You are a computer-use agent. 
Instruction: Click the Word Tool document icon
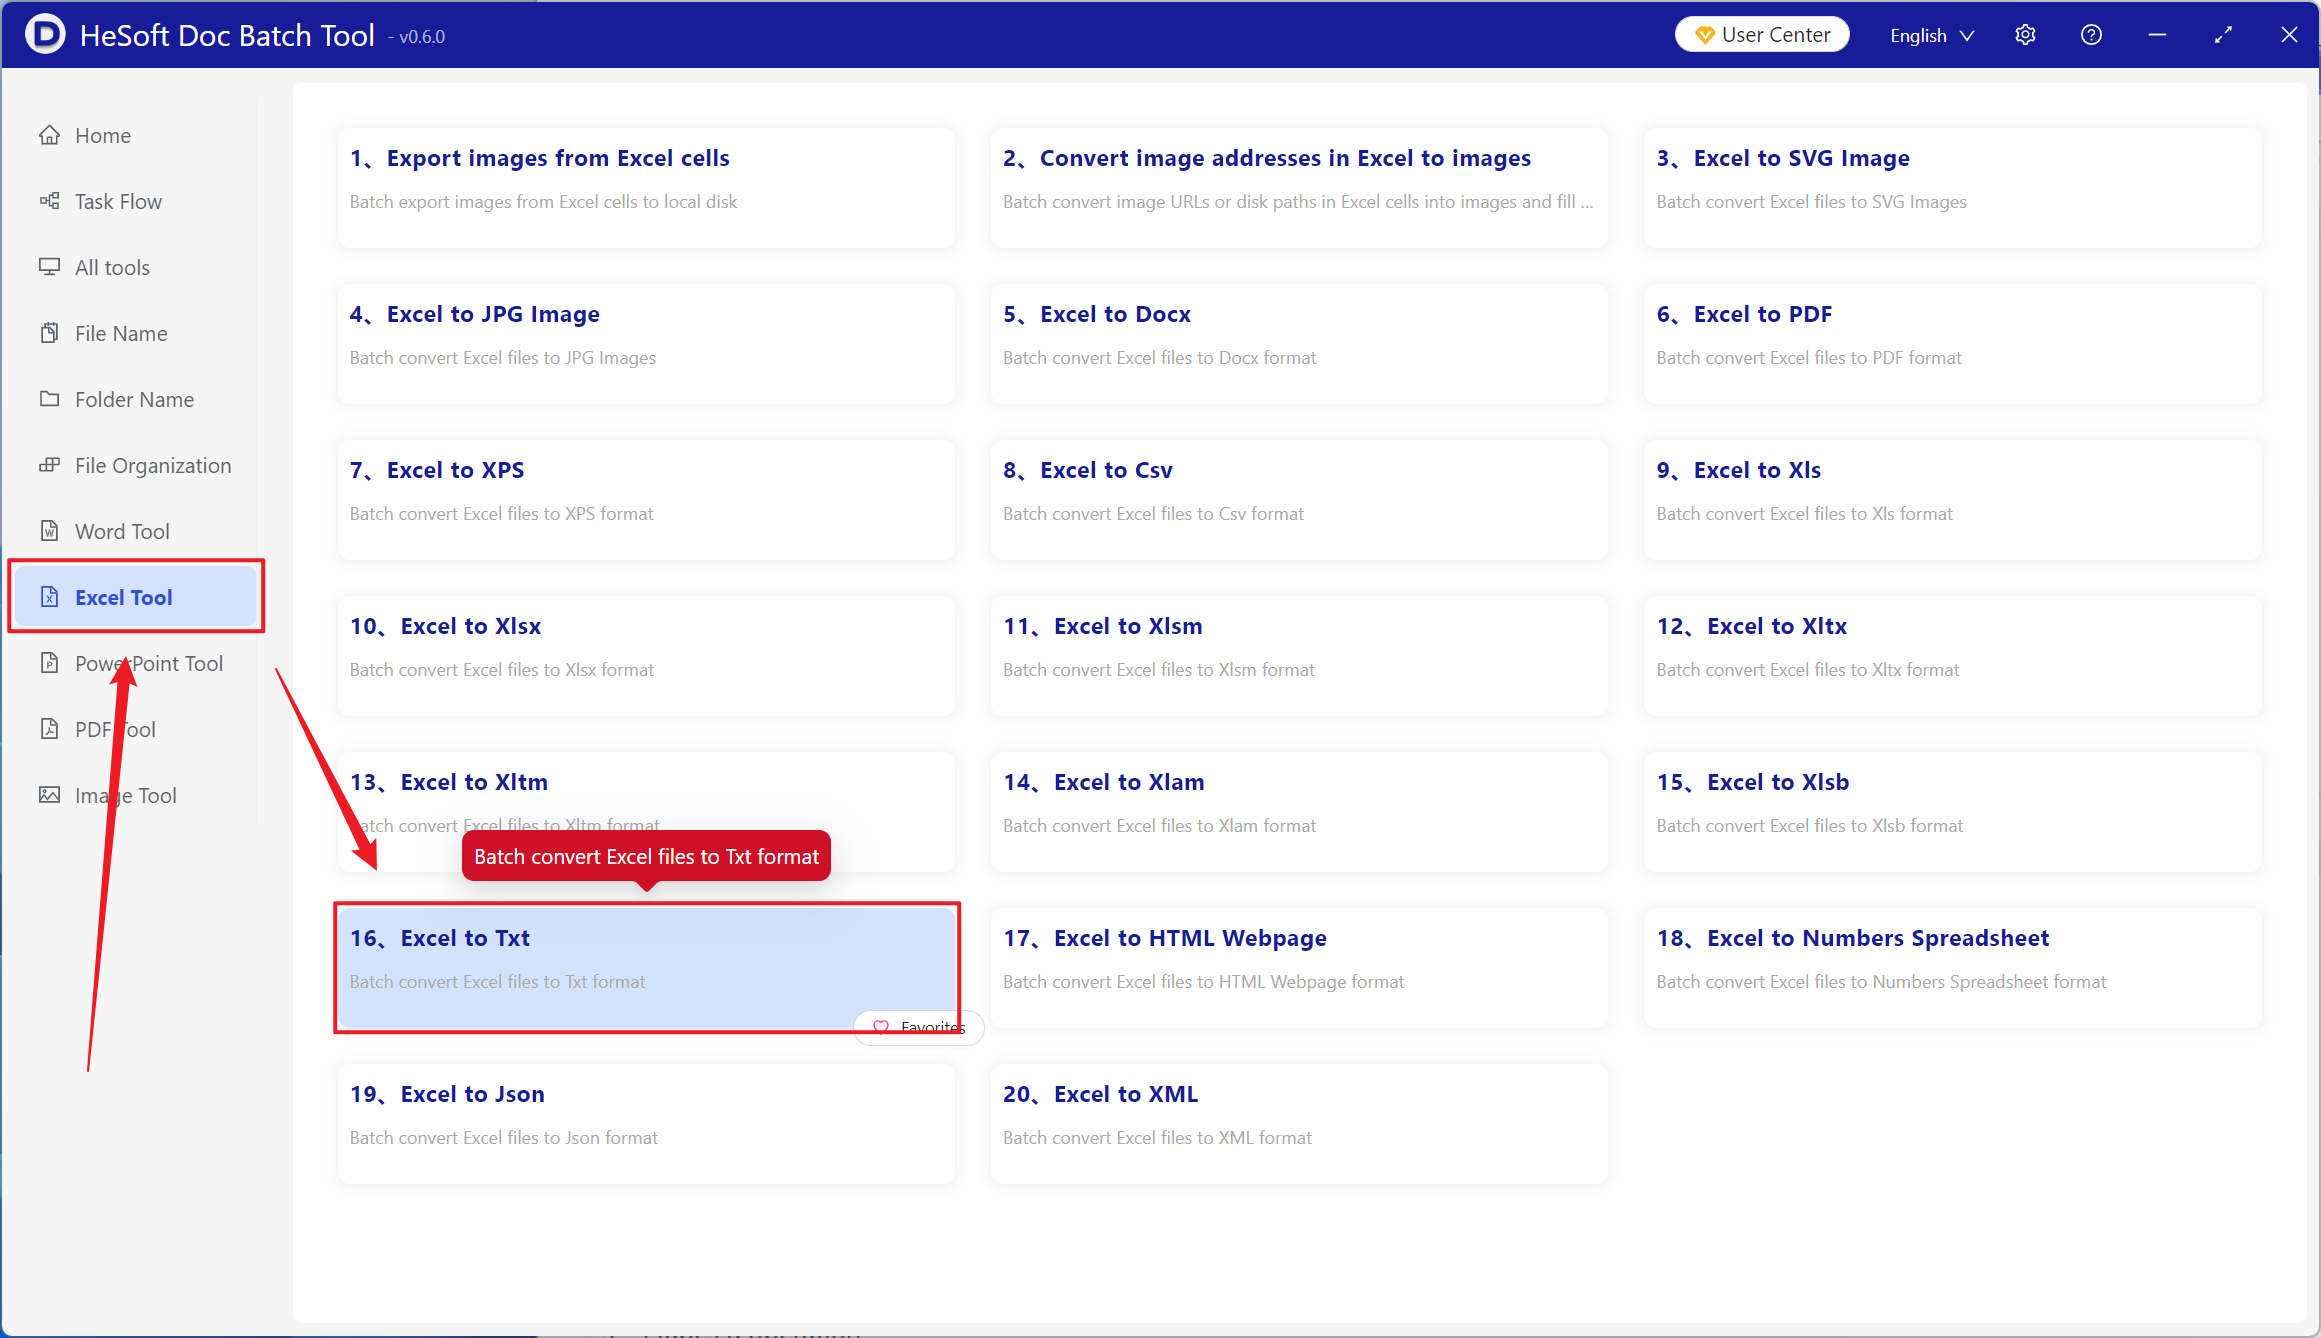point(49,531)
